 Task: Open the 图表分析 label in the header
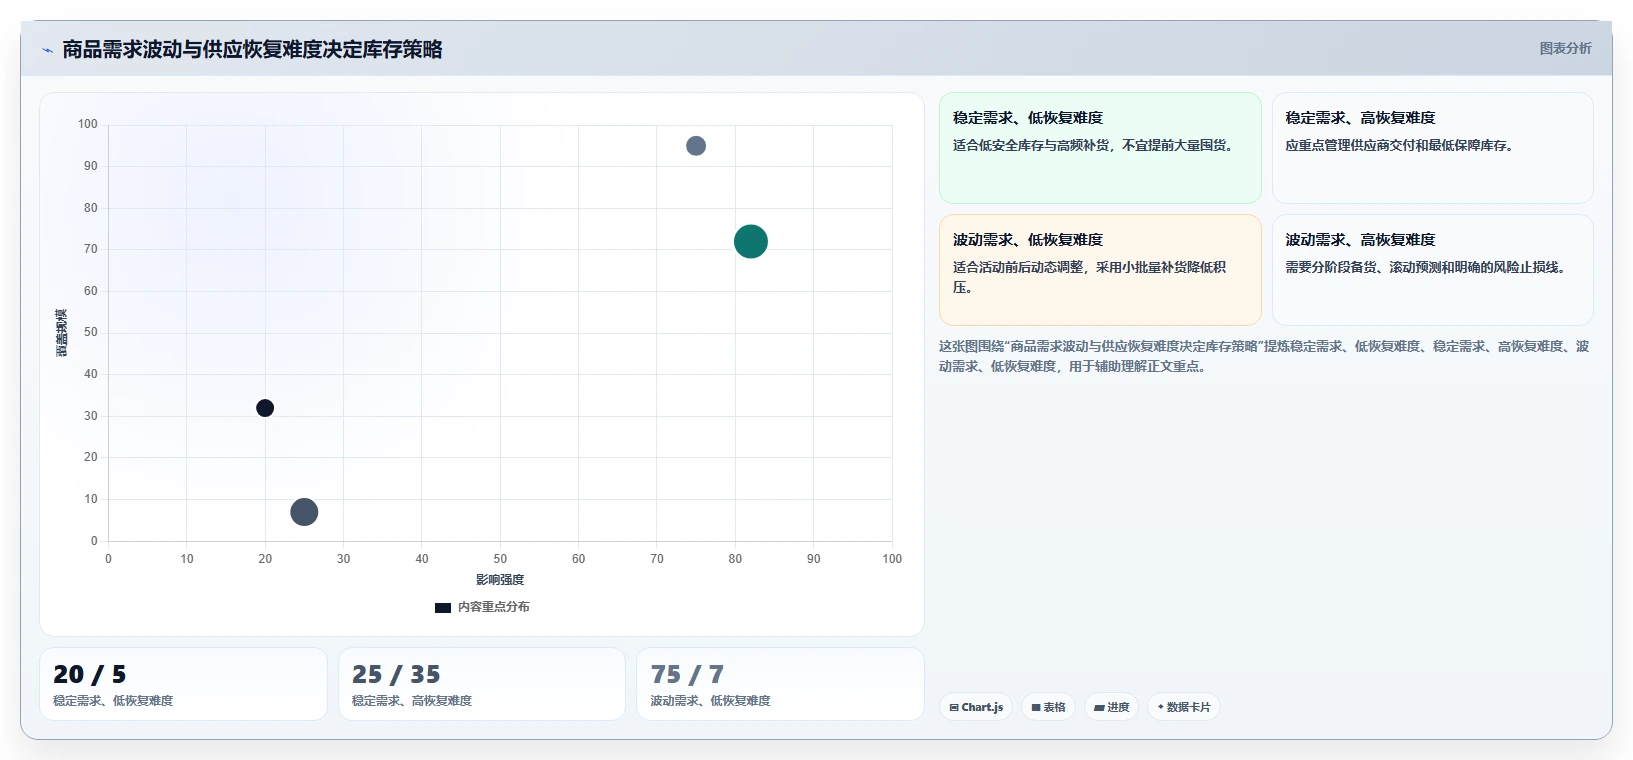coord(1565,48)
